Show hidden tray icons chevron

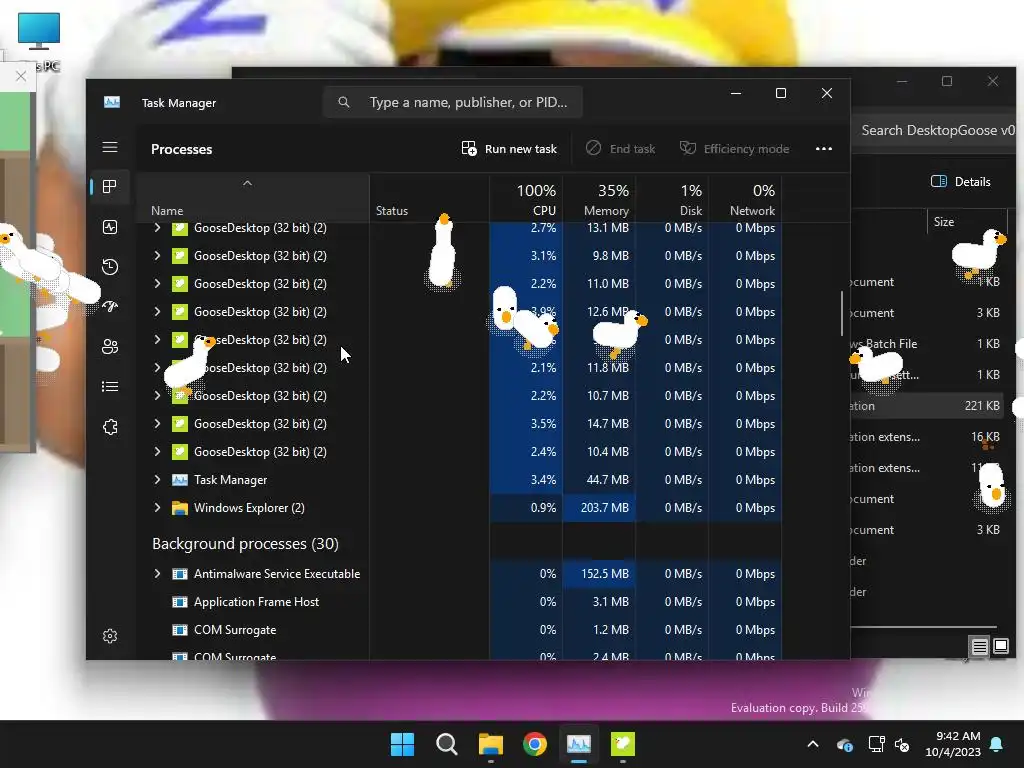point(812,744)
